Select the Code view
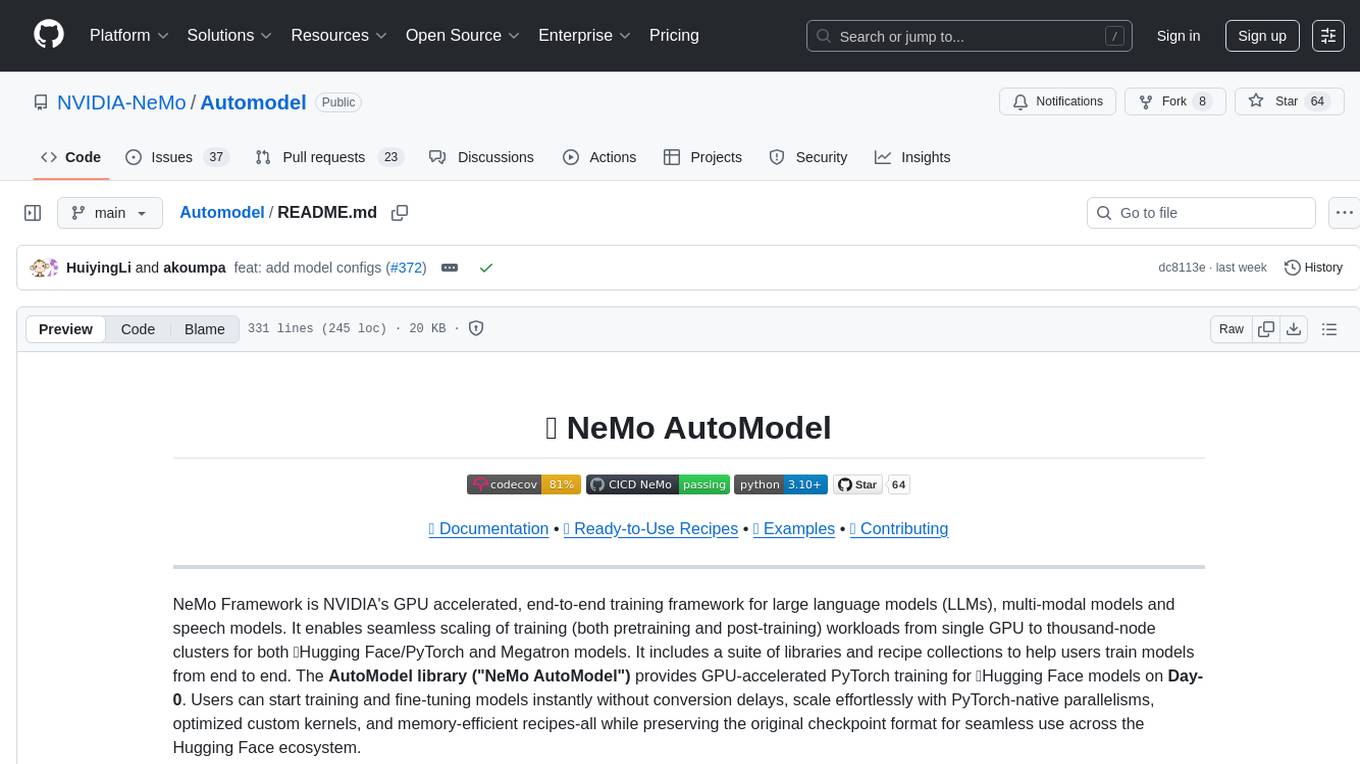This screenshot has width=1360, height=764. (x=138, y=329)
